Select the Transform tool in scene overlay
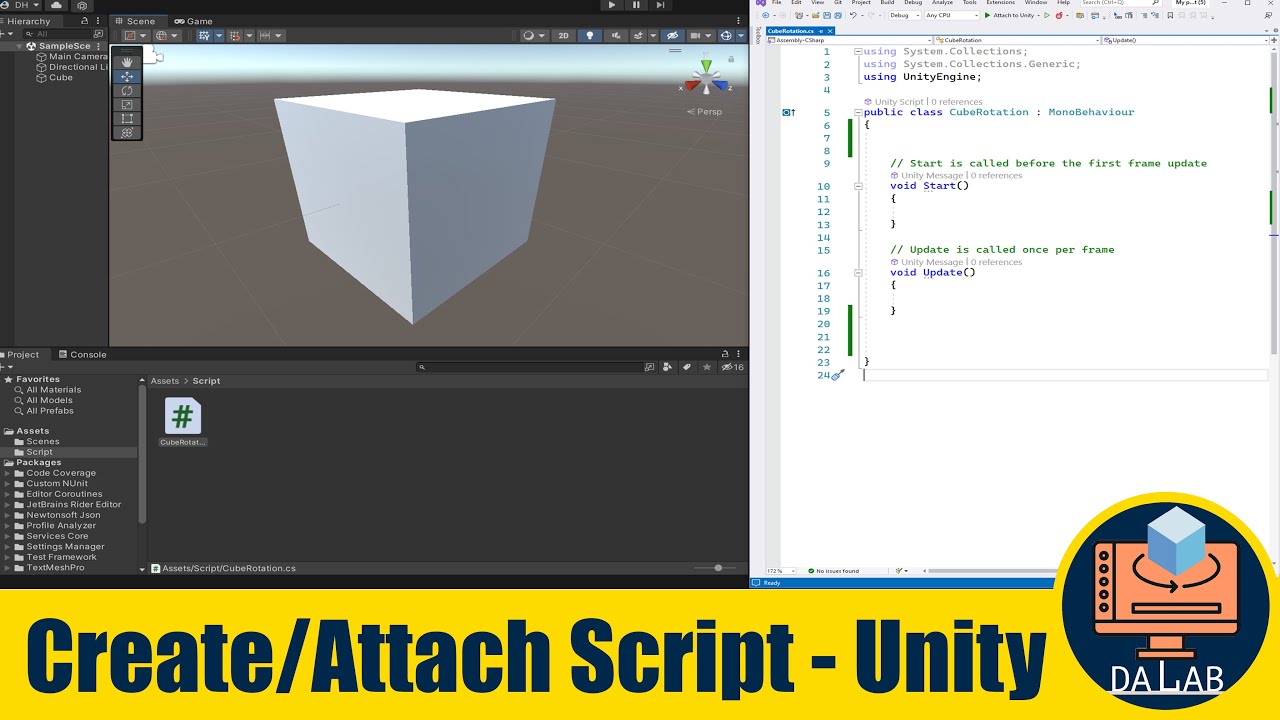The height and width of the screenshot is (720, 1280). pos(127,132)
